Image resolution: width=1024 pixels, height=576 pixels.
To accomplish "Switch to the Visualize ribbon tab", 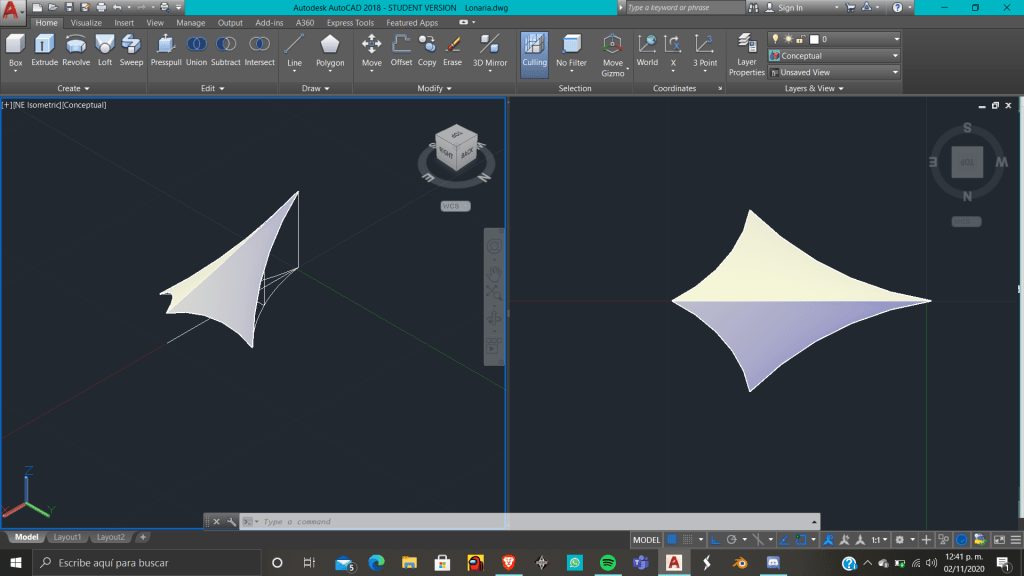I will pos(85,23).
